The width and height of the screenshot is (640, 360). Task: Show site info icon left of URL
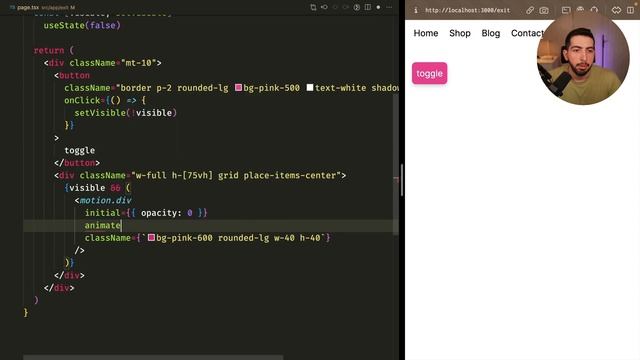pos(416,10)
